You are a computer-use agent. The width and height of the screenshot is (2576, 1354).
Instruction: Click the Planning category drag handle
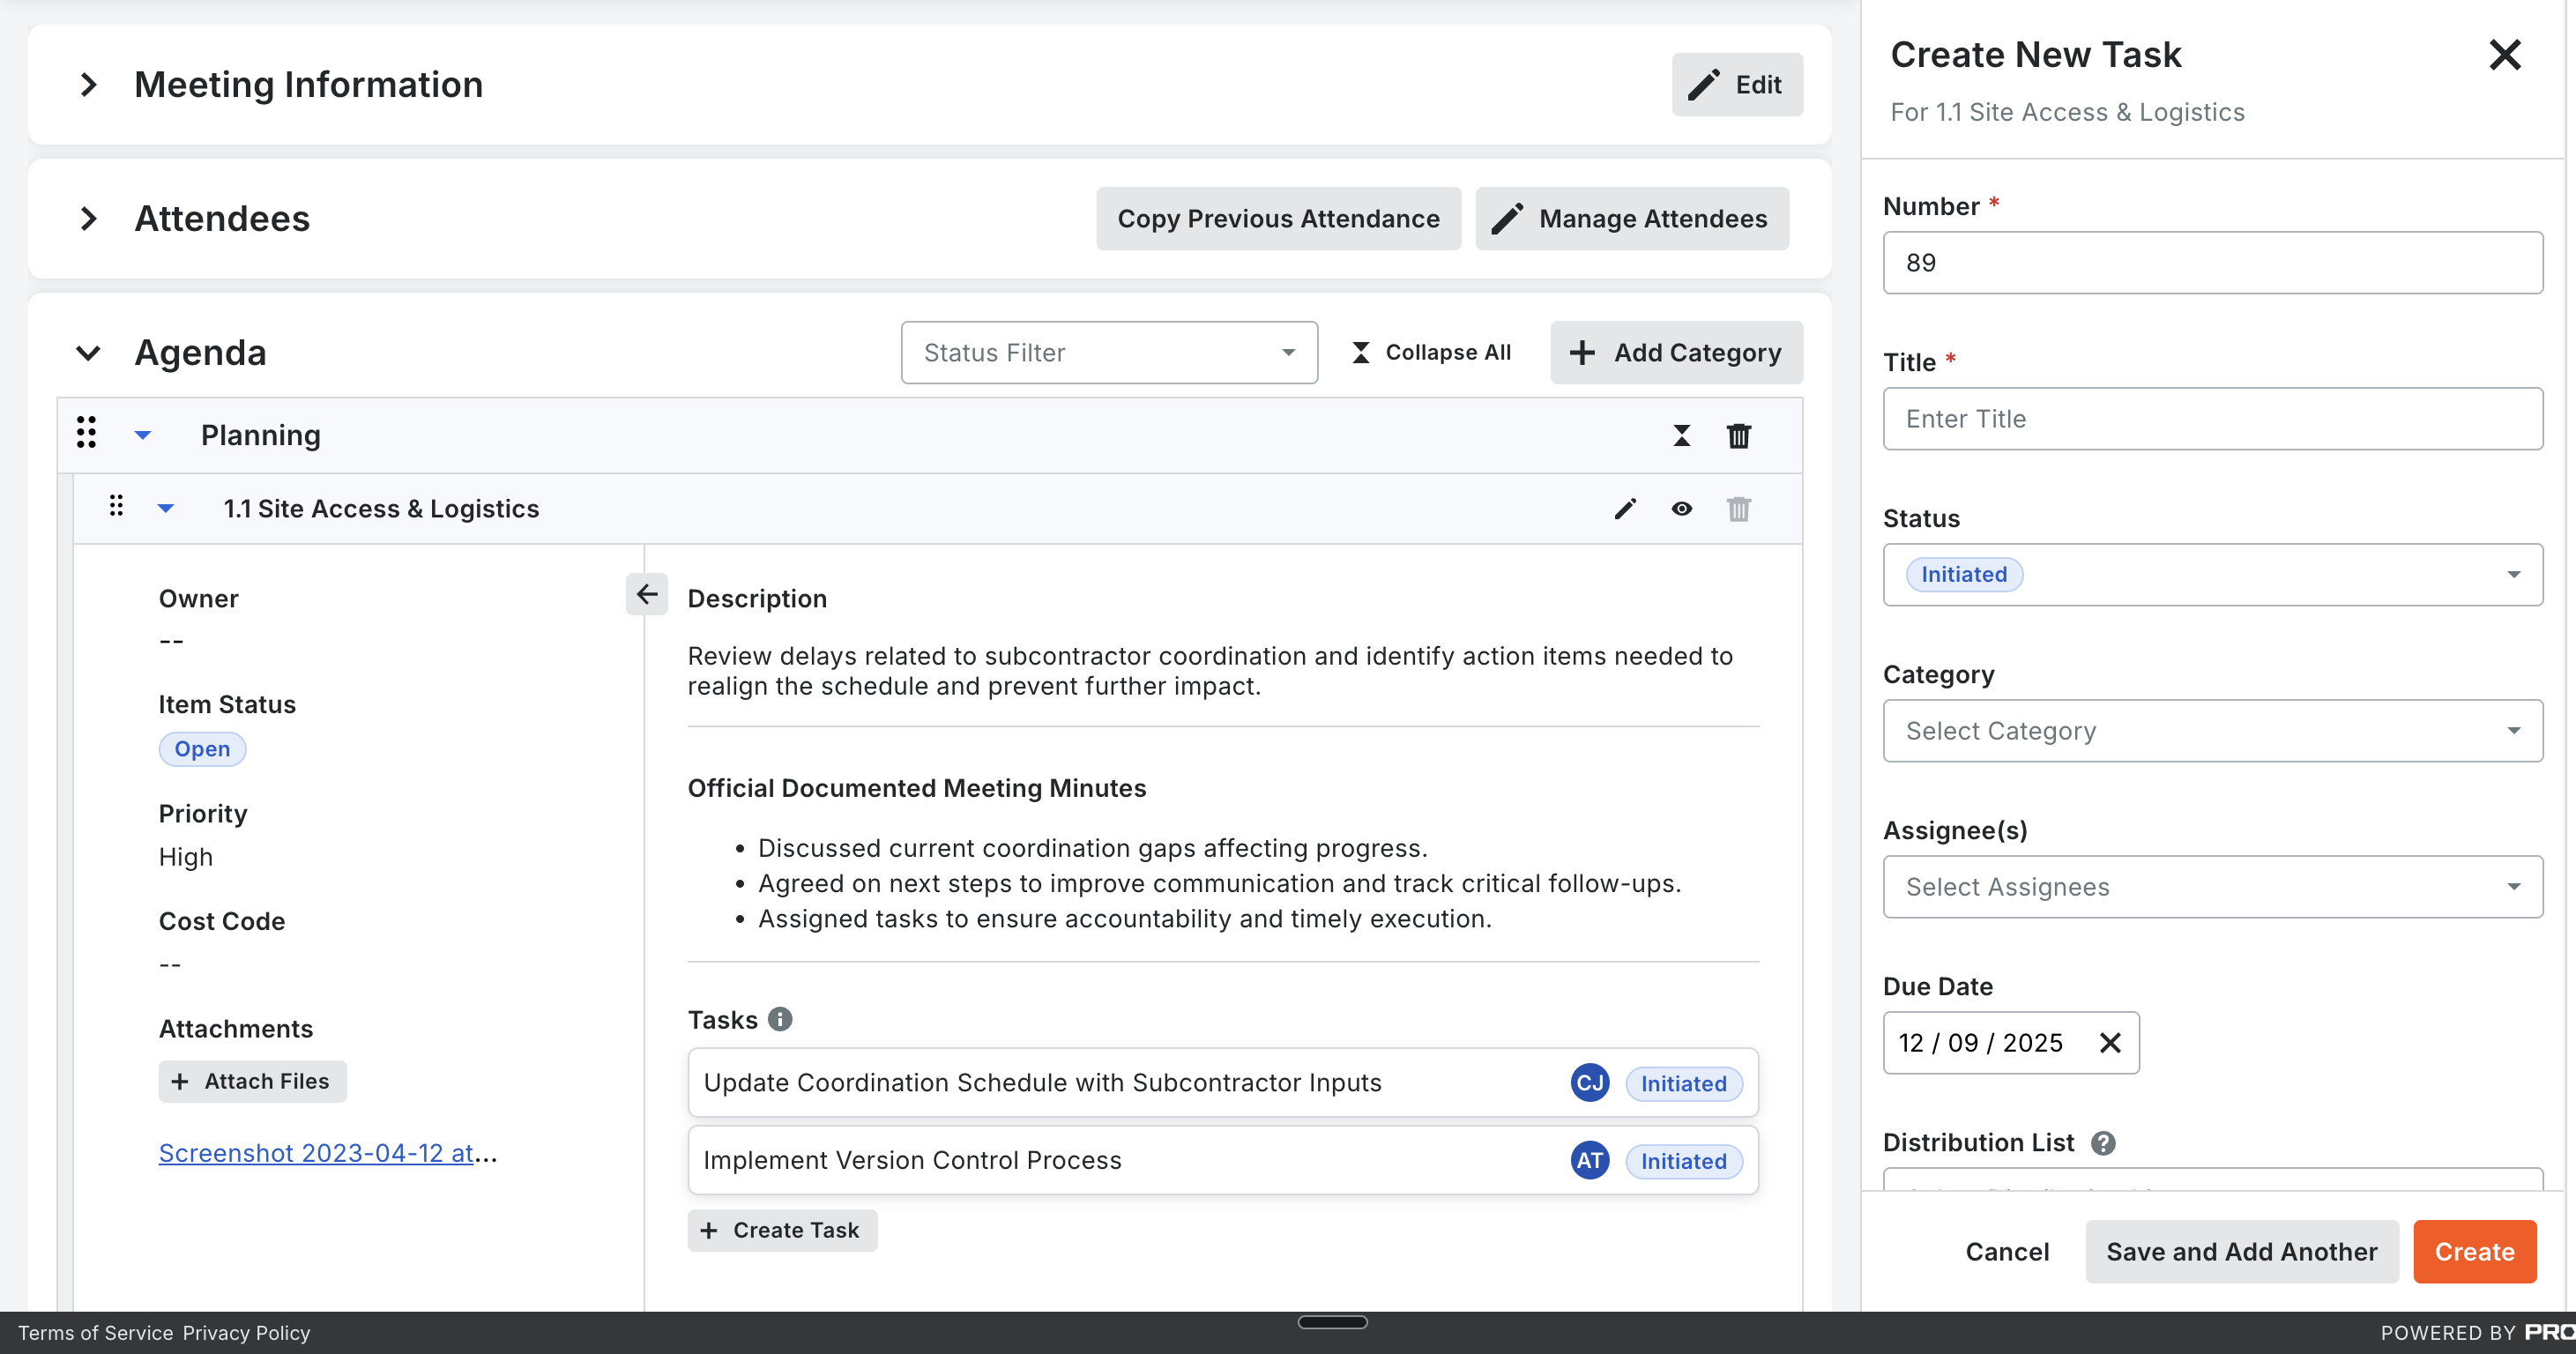87,433
